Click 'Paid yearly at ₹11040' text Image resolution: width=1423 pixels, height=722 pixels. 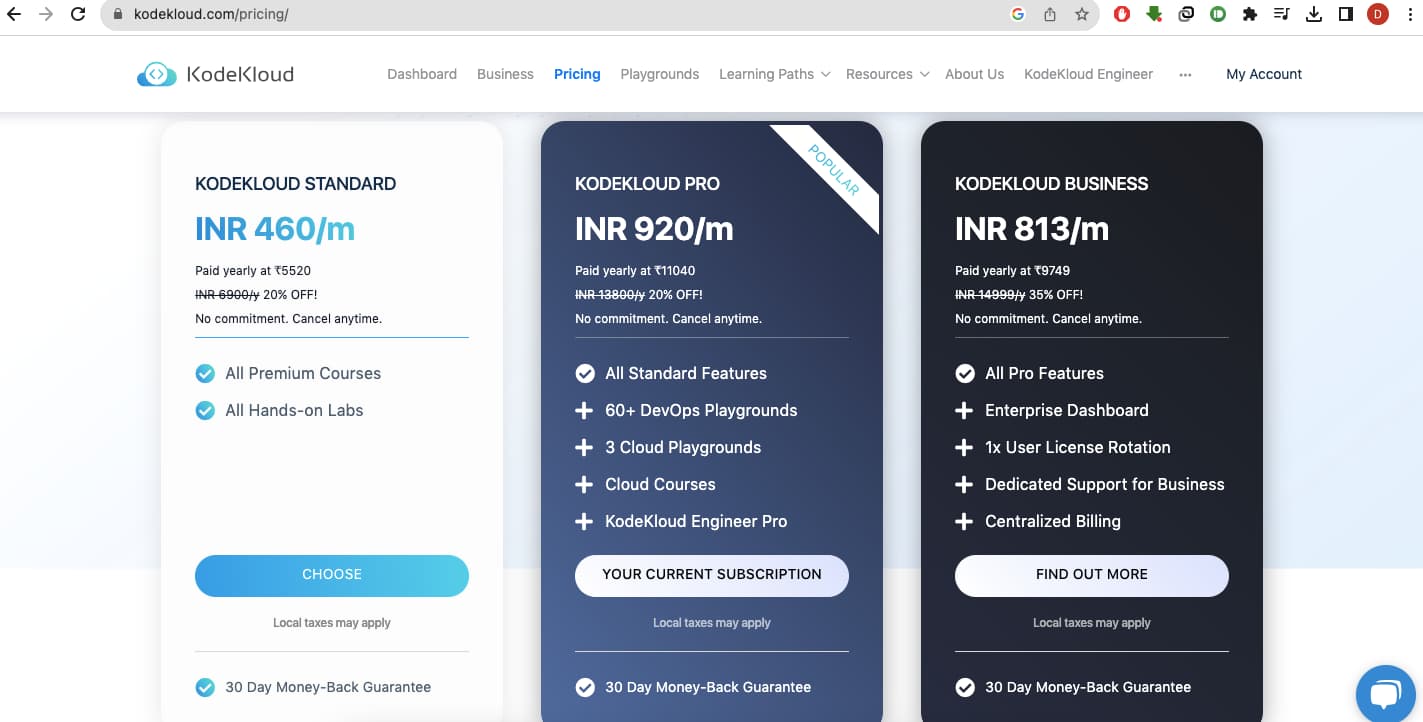[x=635, y=271]
